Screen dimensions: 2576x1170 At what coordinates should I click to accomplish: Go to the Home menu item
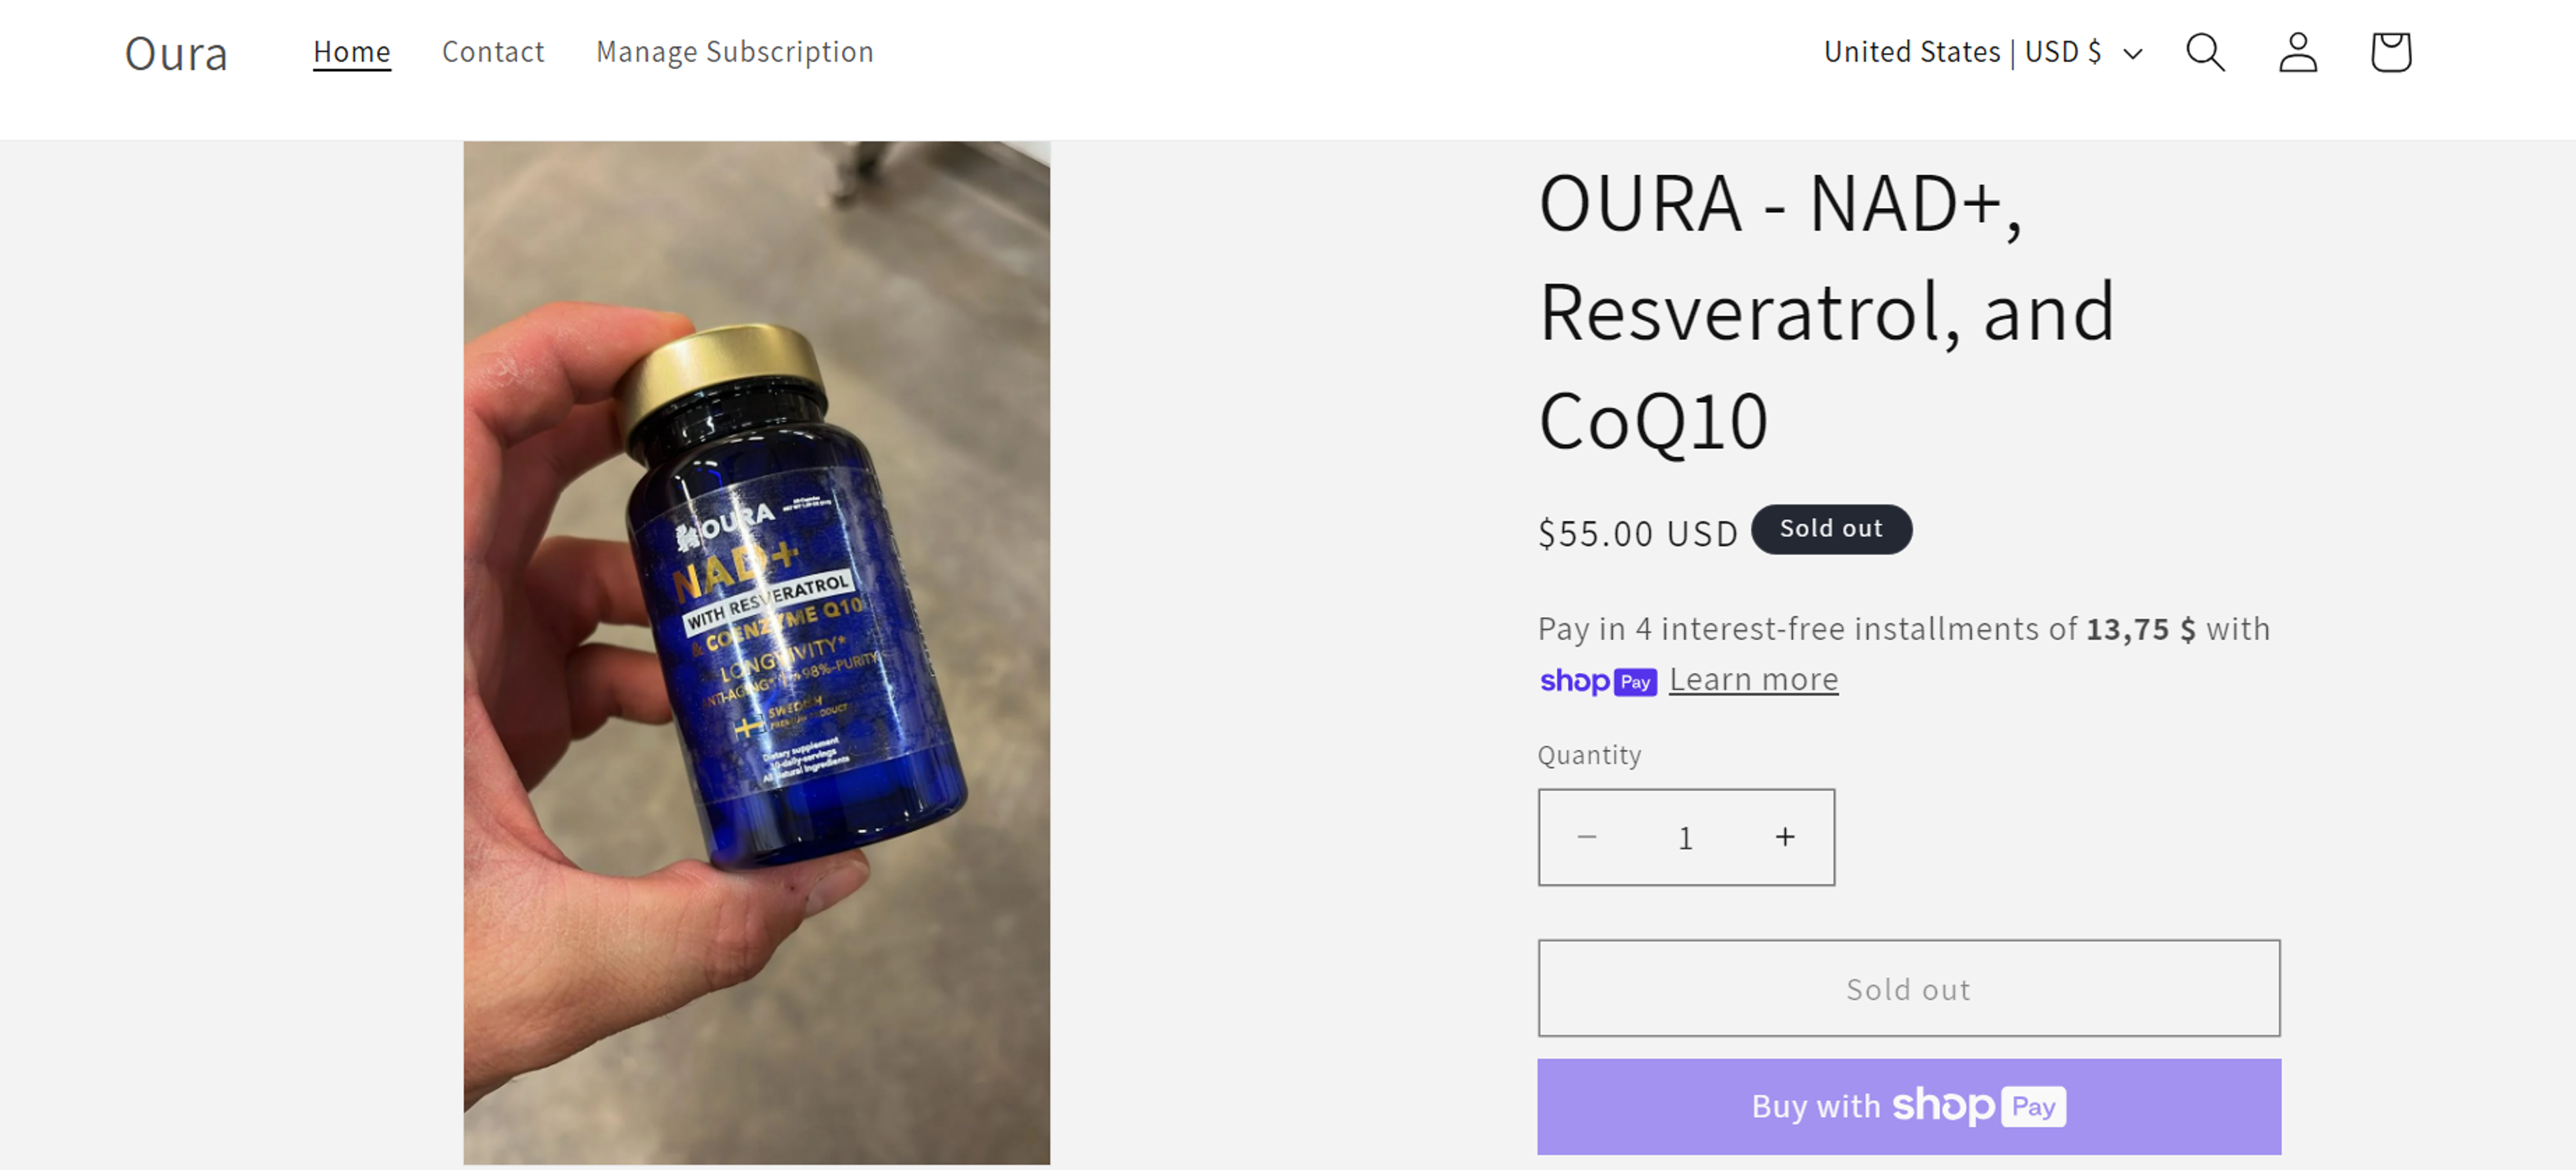tap(352, 52)
